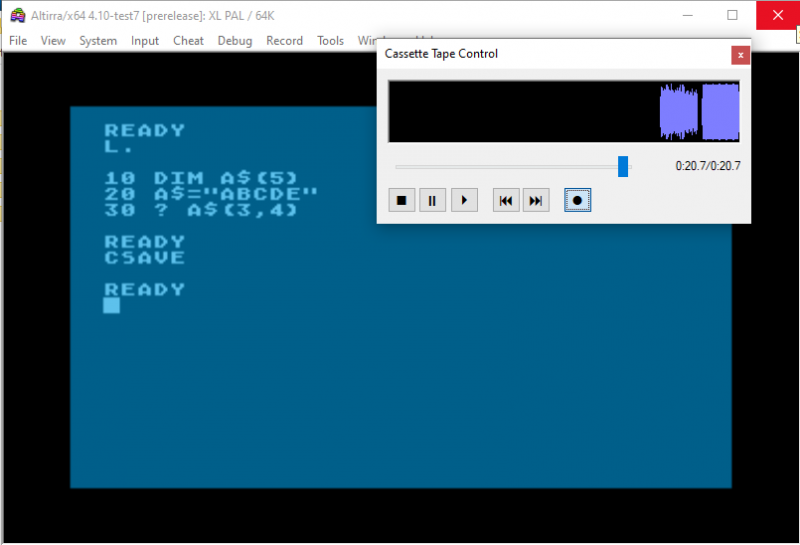Open the Input menu
The image size is (800, 545).
pyautogui.click(x=145, y=41)
